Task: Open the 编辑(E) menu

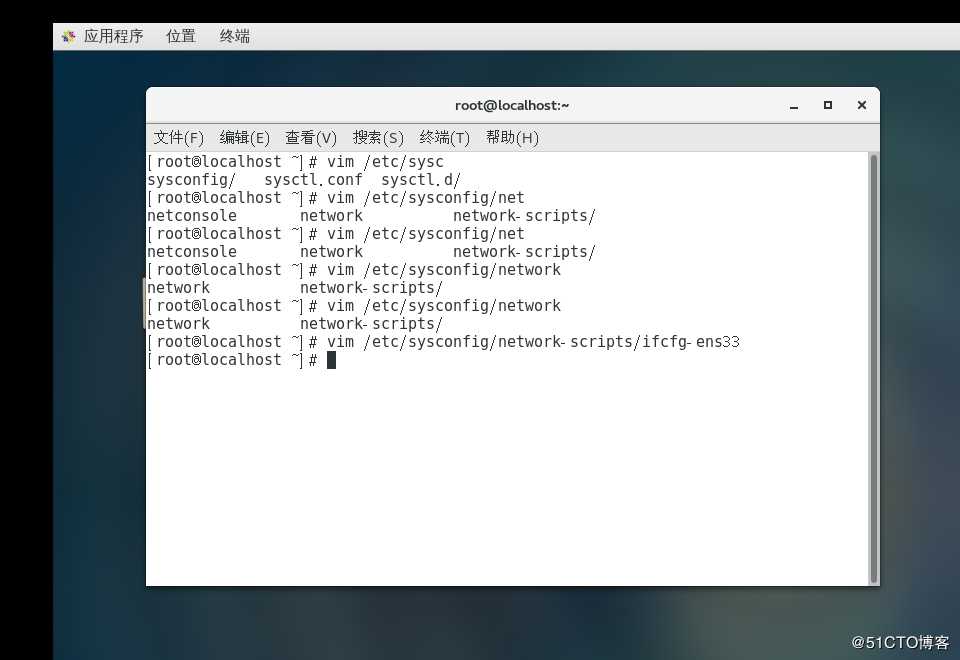Action: (244, 138)
